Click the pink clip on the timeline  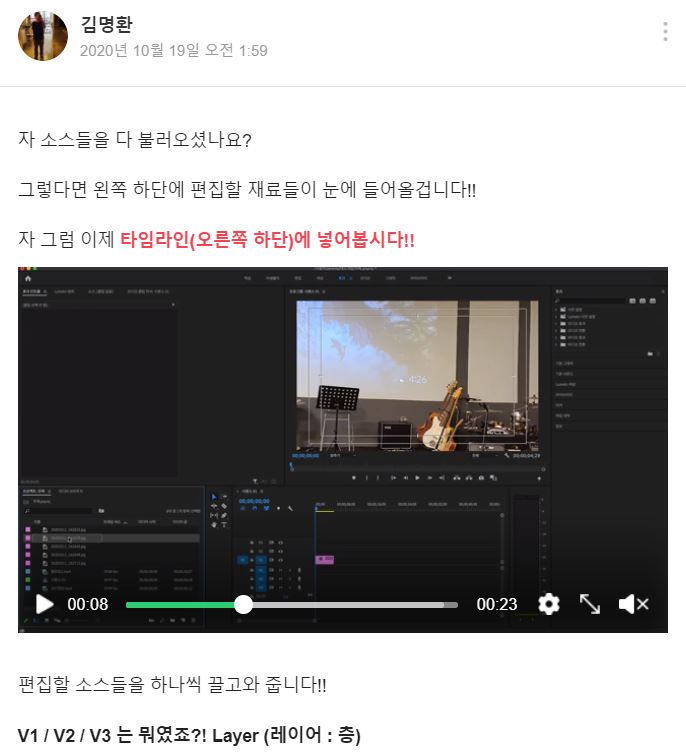324,560
